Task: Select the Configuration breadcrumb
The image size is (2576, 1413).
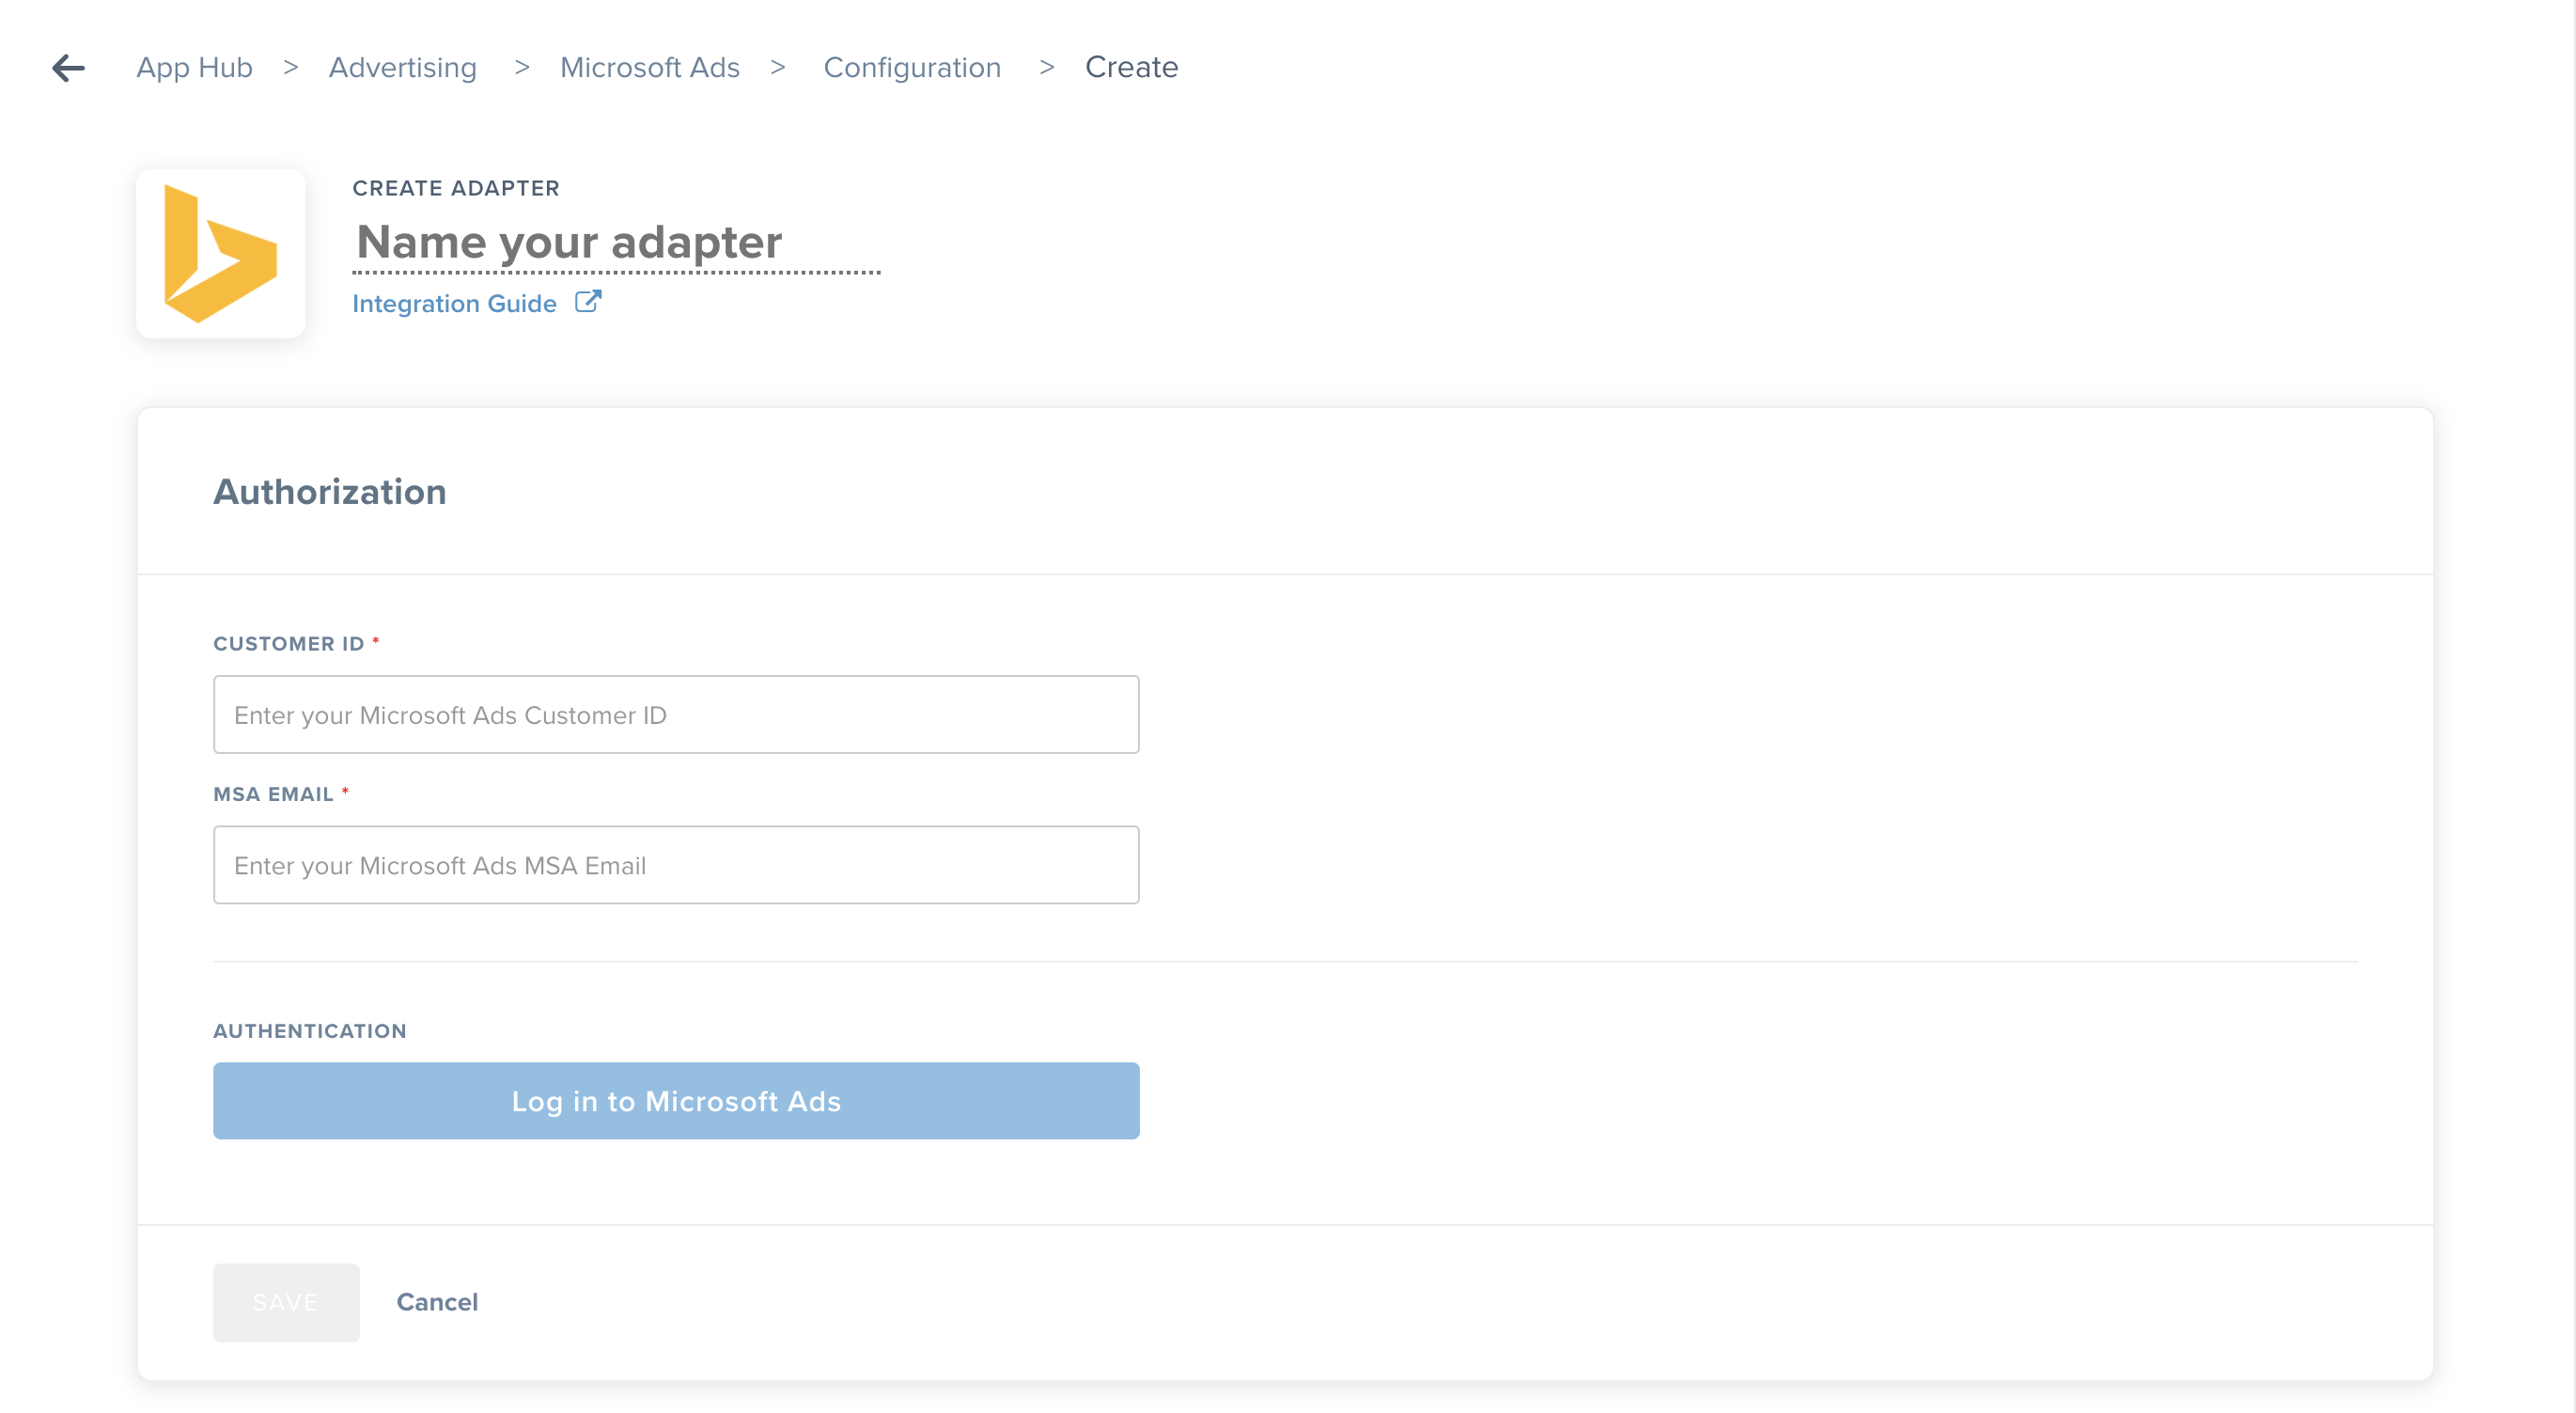Action: pyautogui.click(x=912, y=67)
